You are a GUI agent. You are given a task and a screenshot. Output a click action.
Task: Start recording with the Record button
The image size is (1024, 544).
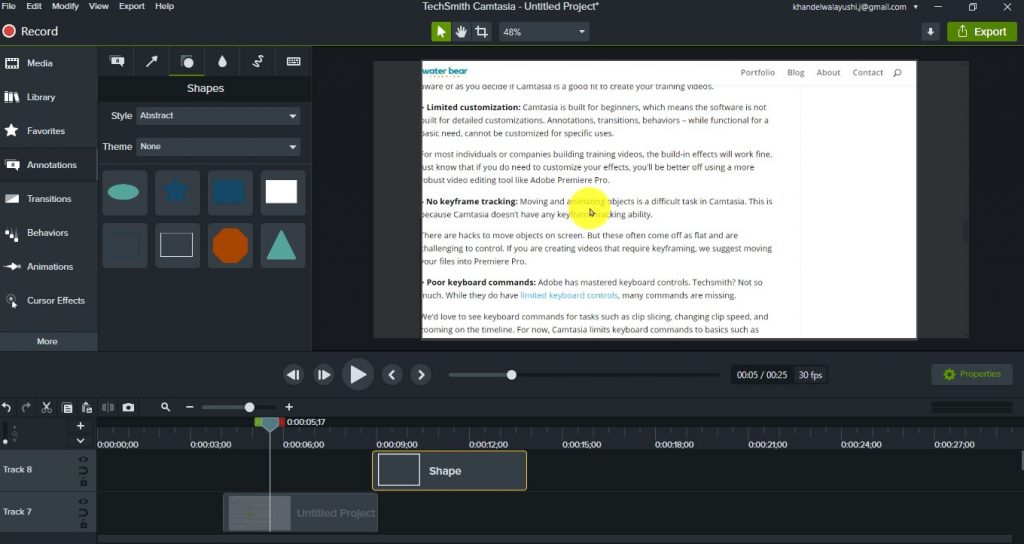click(x=30, y=31)
